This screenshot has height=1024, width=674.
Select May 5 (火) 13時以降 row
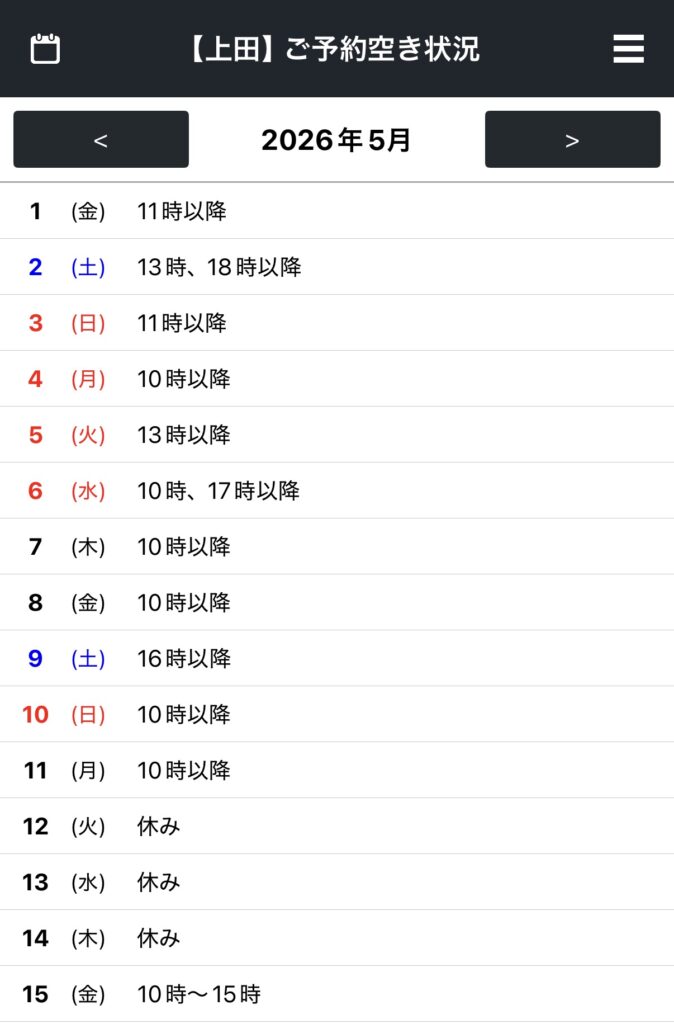click(x=337, y=435)
